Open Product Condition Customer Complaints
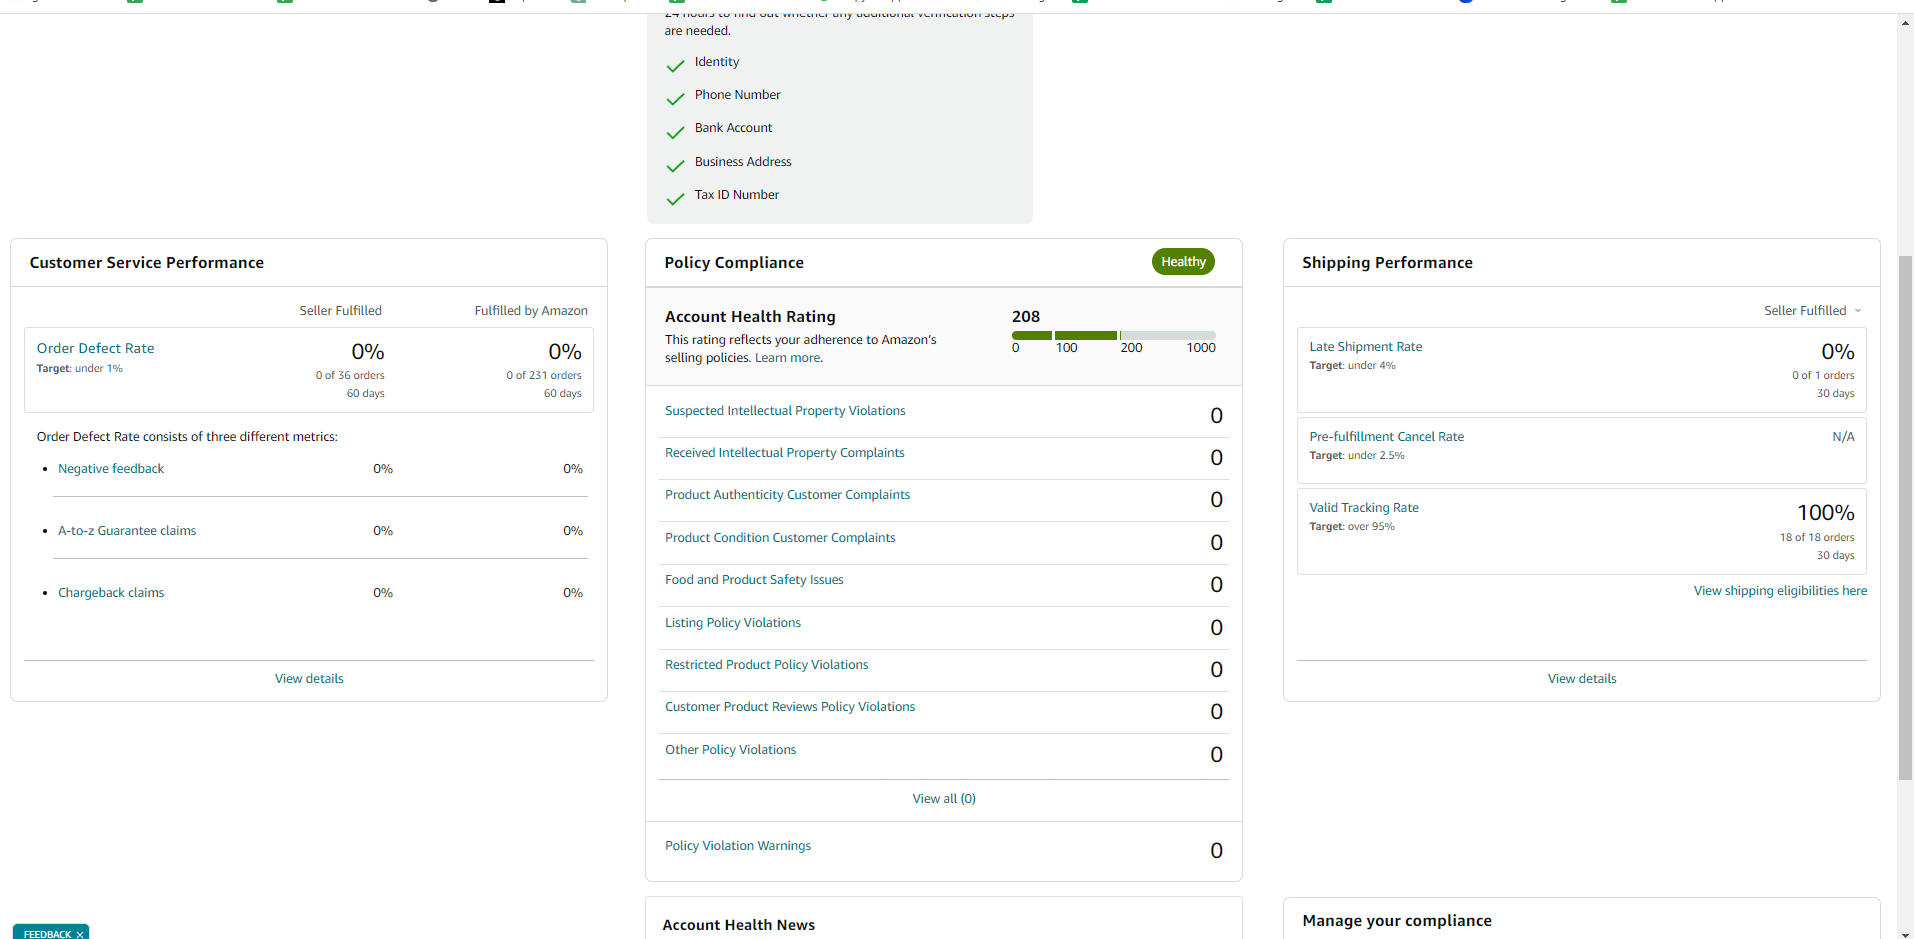1914x939 pixels. coord(780,538)
